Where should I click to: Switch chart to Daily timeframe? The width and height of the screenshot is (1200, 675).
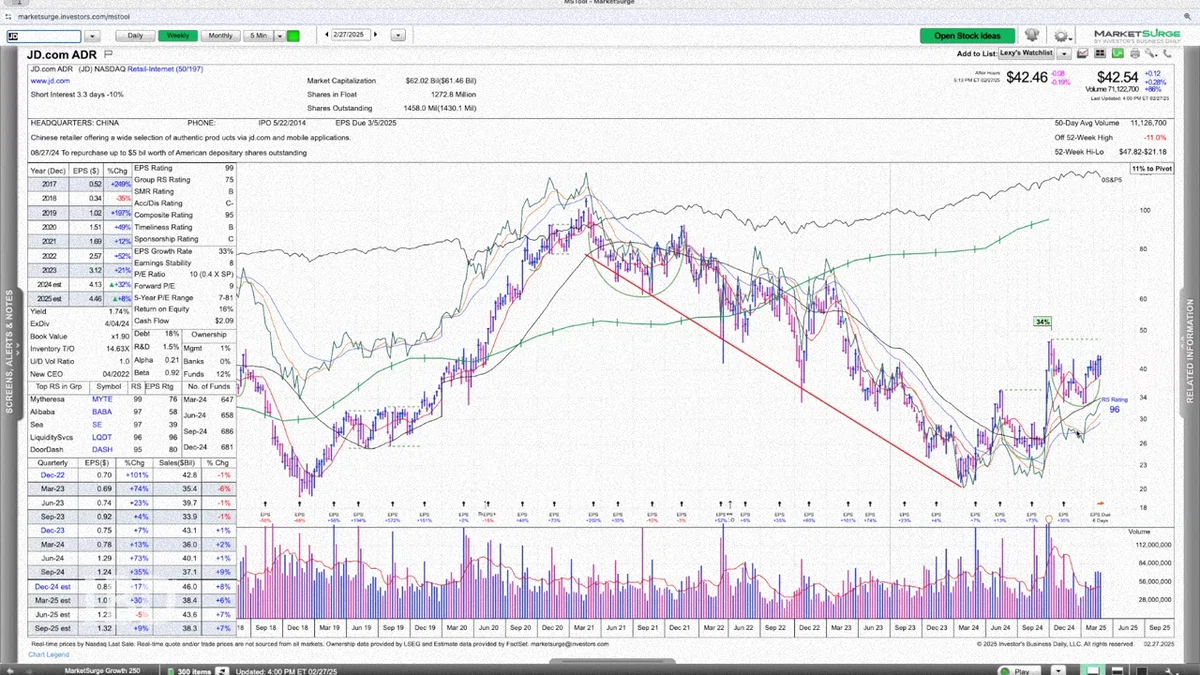click(x=135, y=35)
